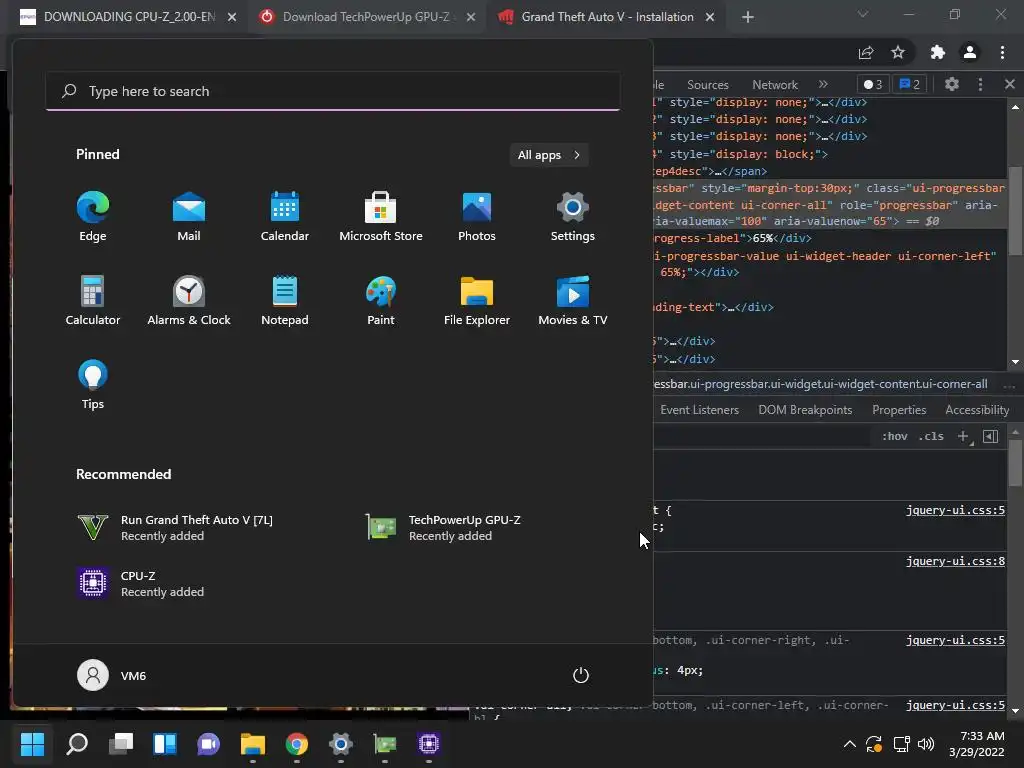
Task: Switch to GPU-Z on the taskbar
Action: [x=385, y=744]
